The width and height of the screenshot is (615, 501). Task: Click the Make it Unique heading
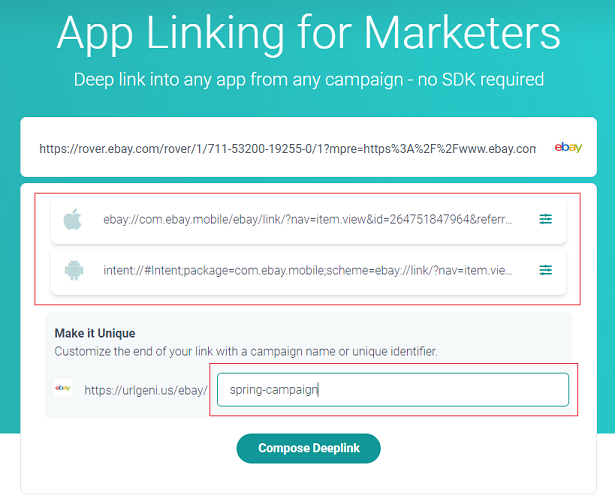[x=95, y=333]
